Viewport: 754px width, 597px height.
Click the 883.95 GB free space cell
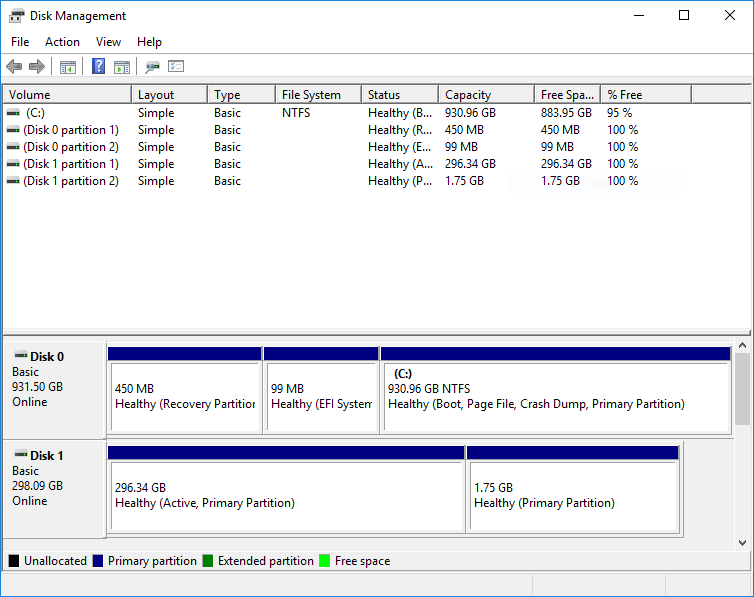[x=566, y=113]
